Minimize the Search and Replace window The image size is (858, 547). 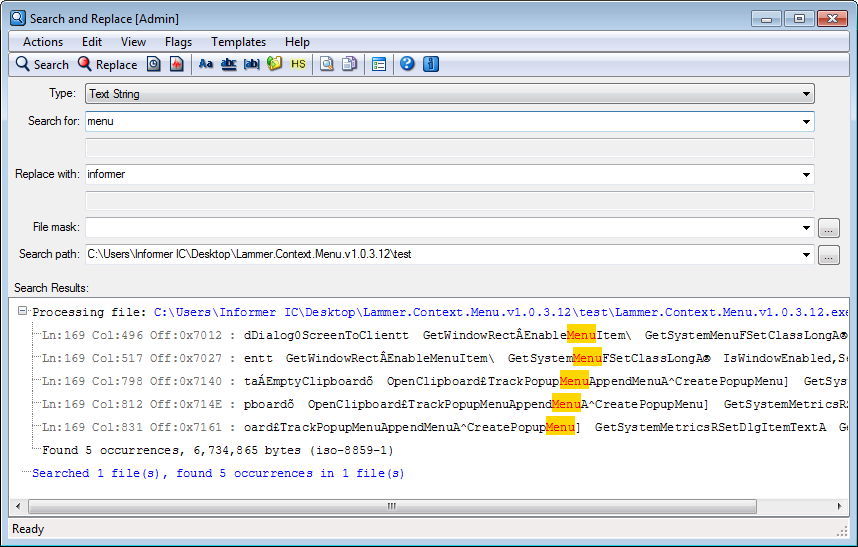coord(766,19)
